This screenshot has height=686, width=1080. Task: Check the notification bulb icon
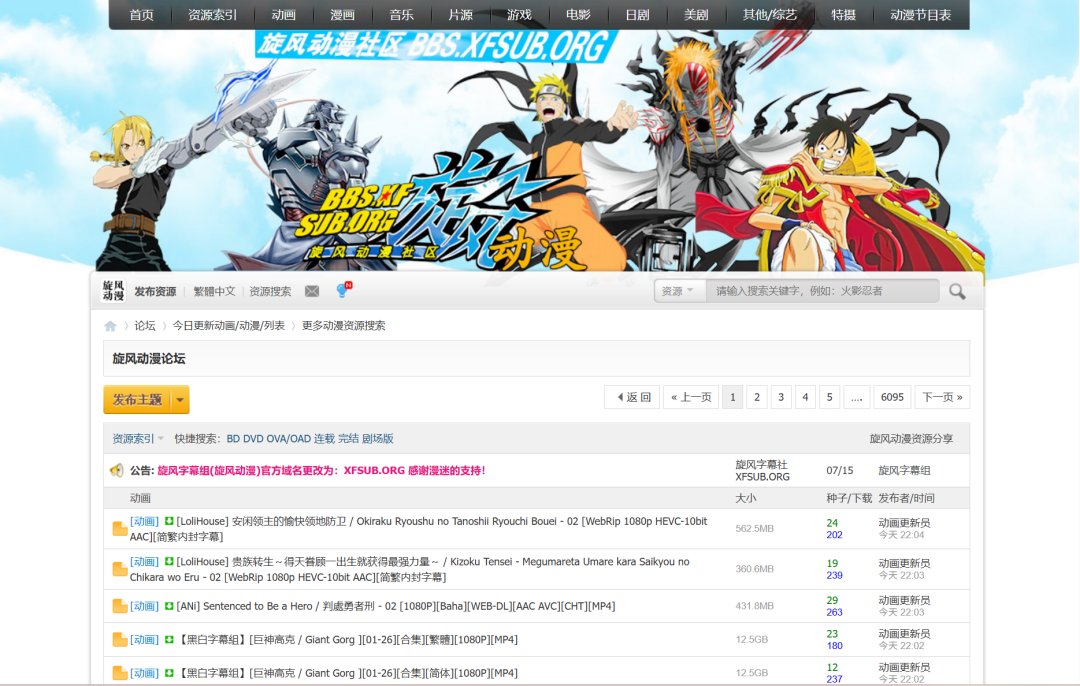pyautogui.click(x=343, y=290)
